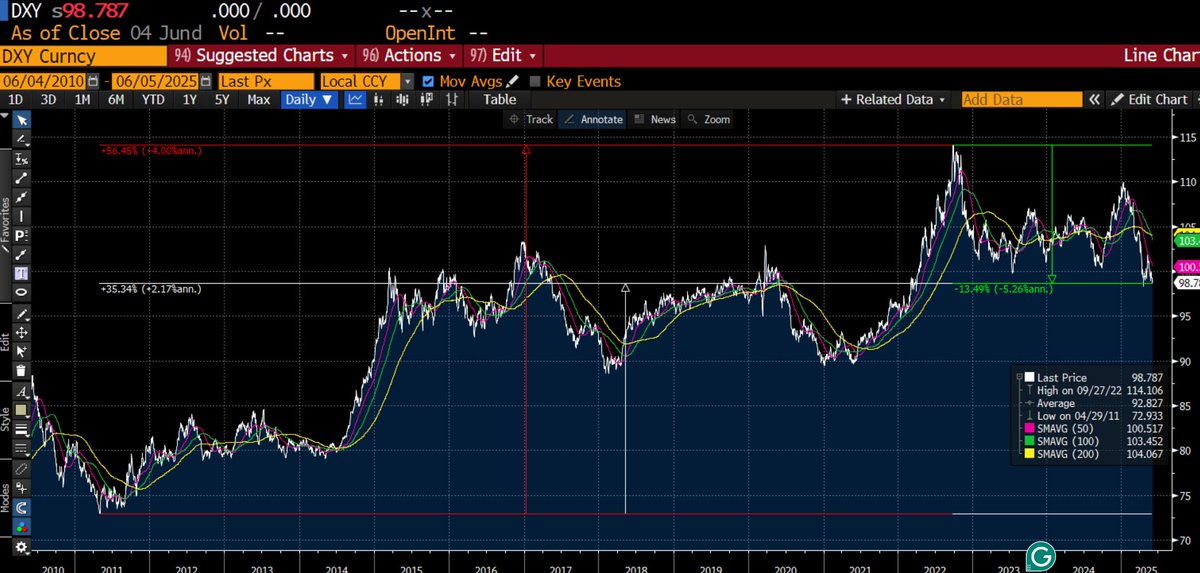Click the -13.49% green annotation label
Image resolution: width=1200 pixels, height=573 pixels.
(1003, 290)
